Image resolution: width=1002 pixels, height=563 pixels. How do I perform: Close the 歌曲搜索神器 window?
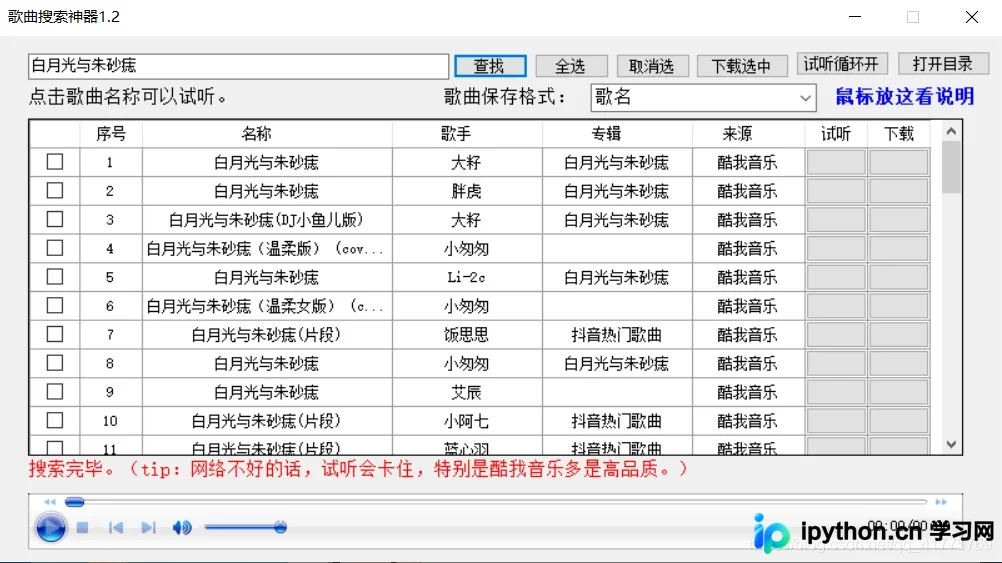point(972,17)
